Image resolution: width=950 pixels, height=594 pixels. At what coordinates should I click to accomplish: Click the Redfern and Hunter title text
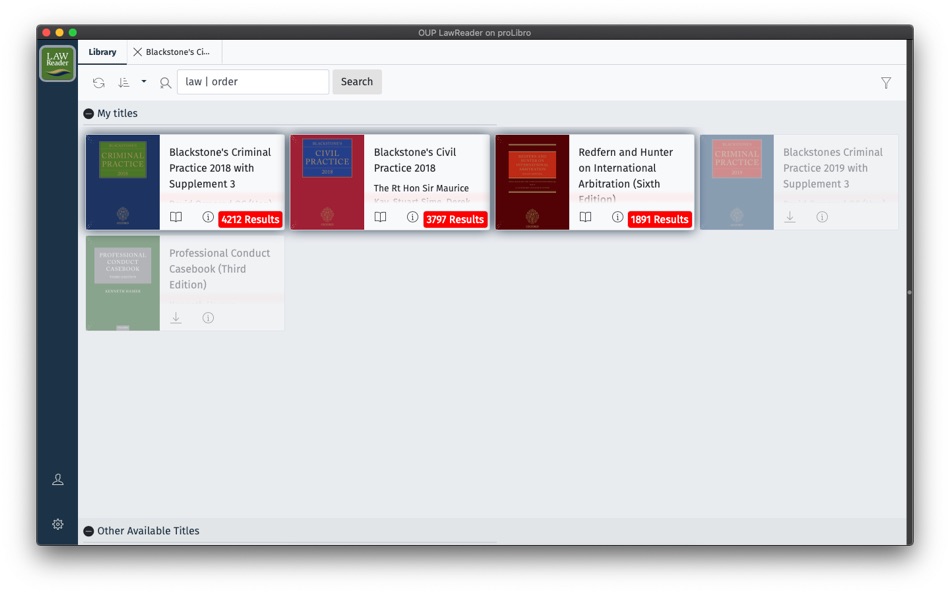pos(625,175)
